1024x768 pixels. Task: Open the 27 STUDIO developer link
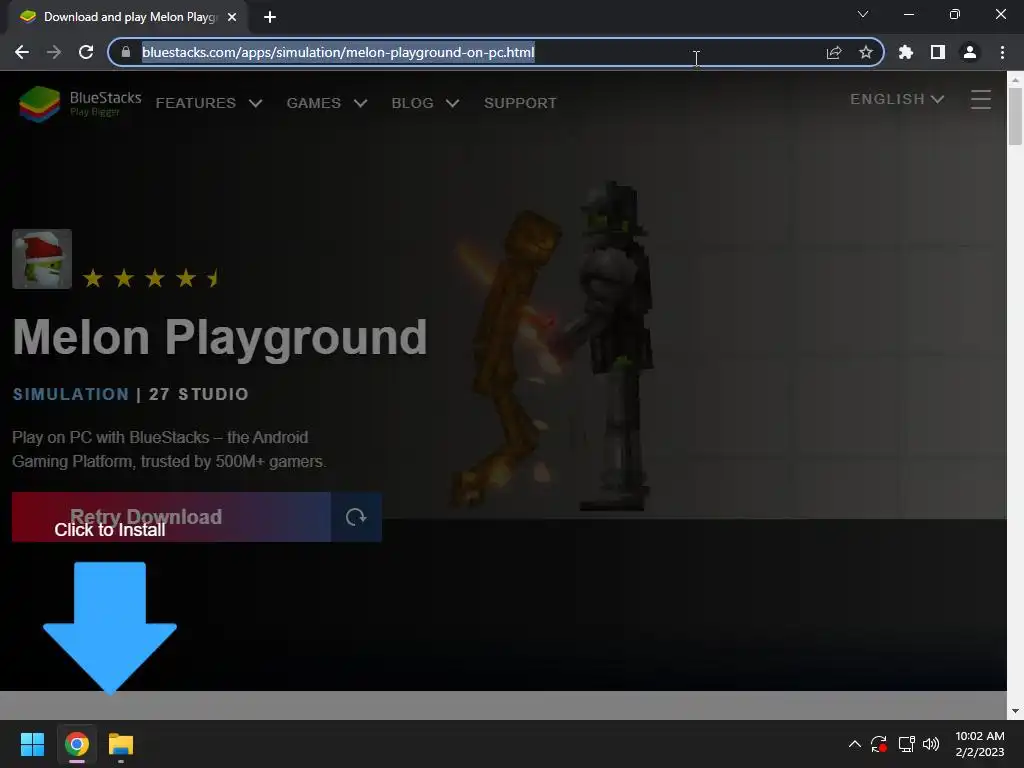pyautogui.click(x=199, y=394)
